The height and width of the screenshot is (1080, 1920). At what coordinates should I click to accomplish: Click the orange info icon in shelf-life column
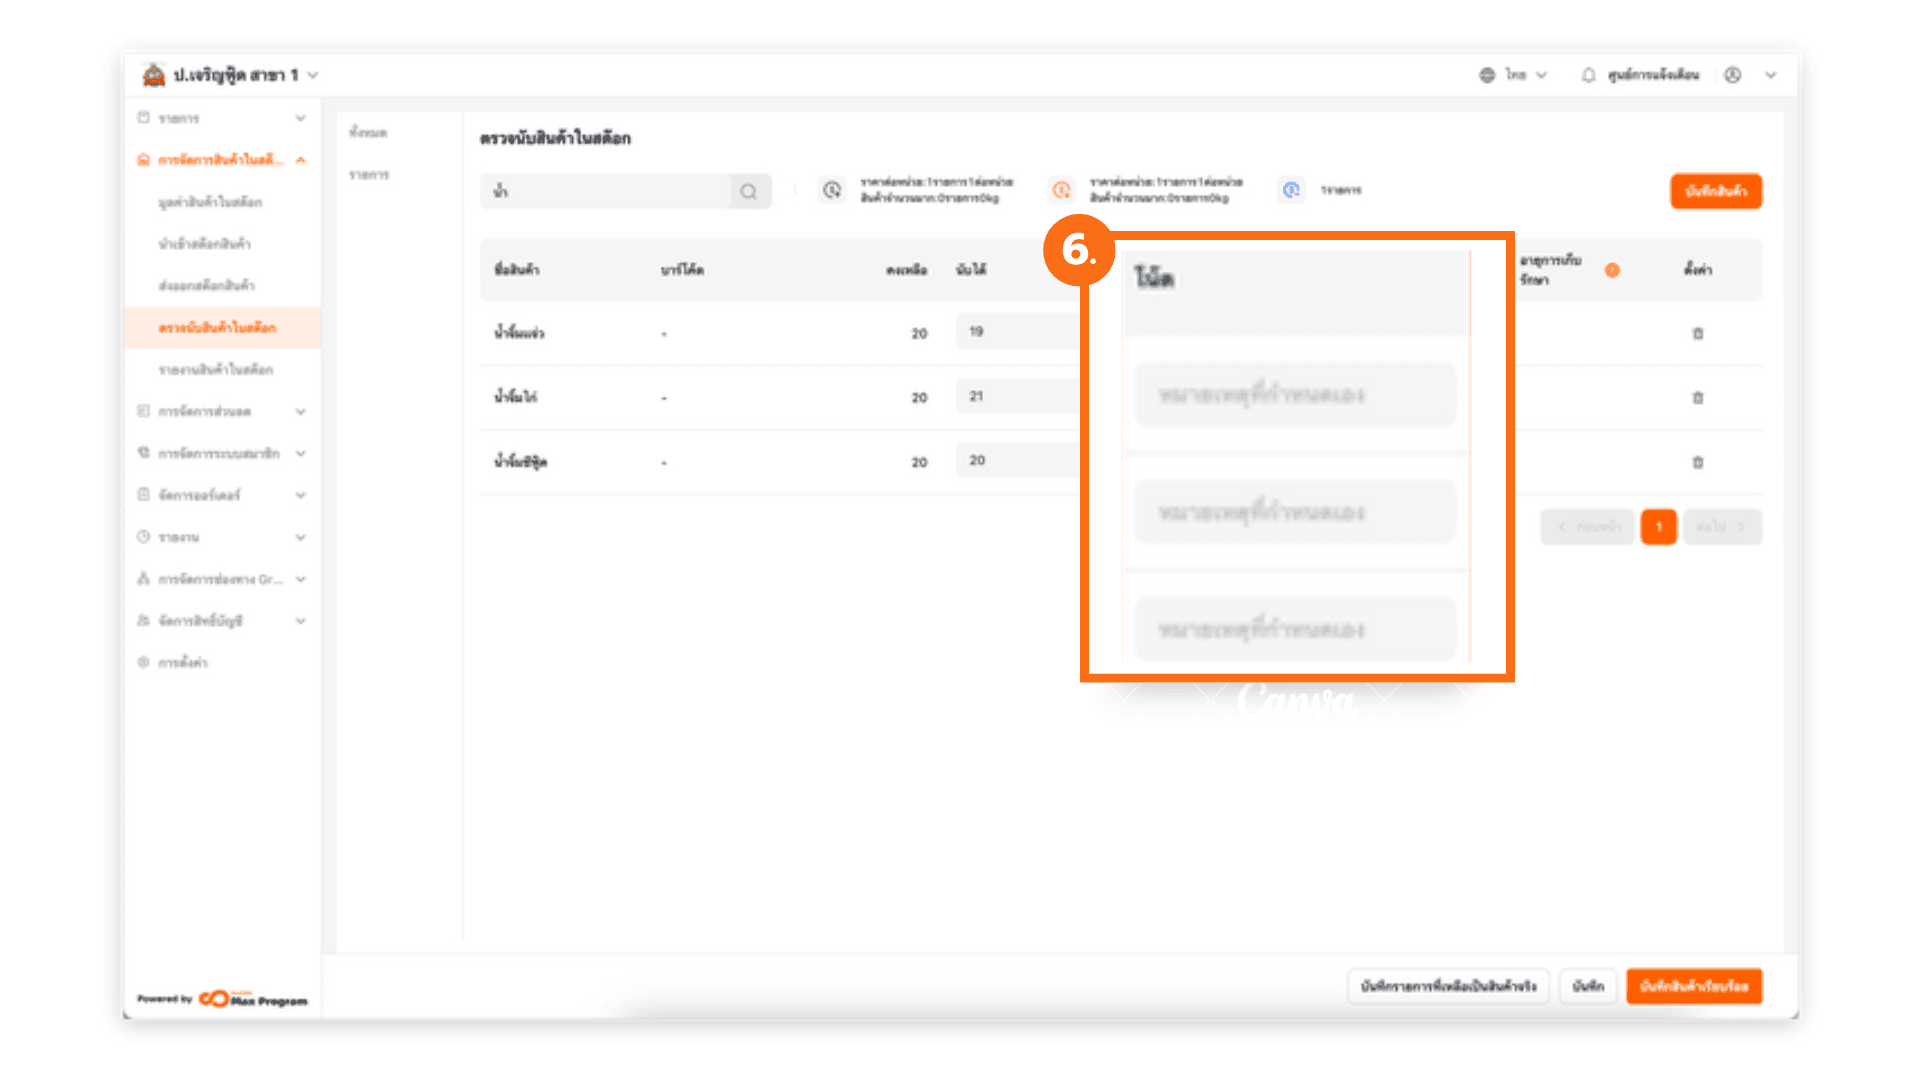(1612, 270)
